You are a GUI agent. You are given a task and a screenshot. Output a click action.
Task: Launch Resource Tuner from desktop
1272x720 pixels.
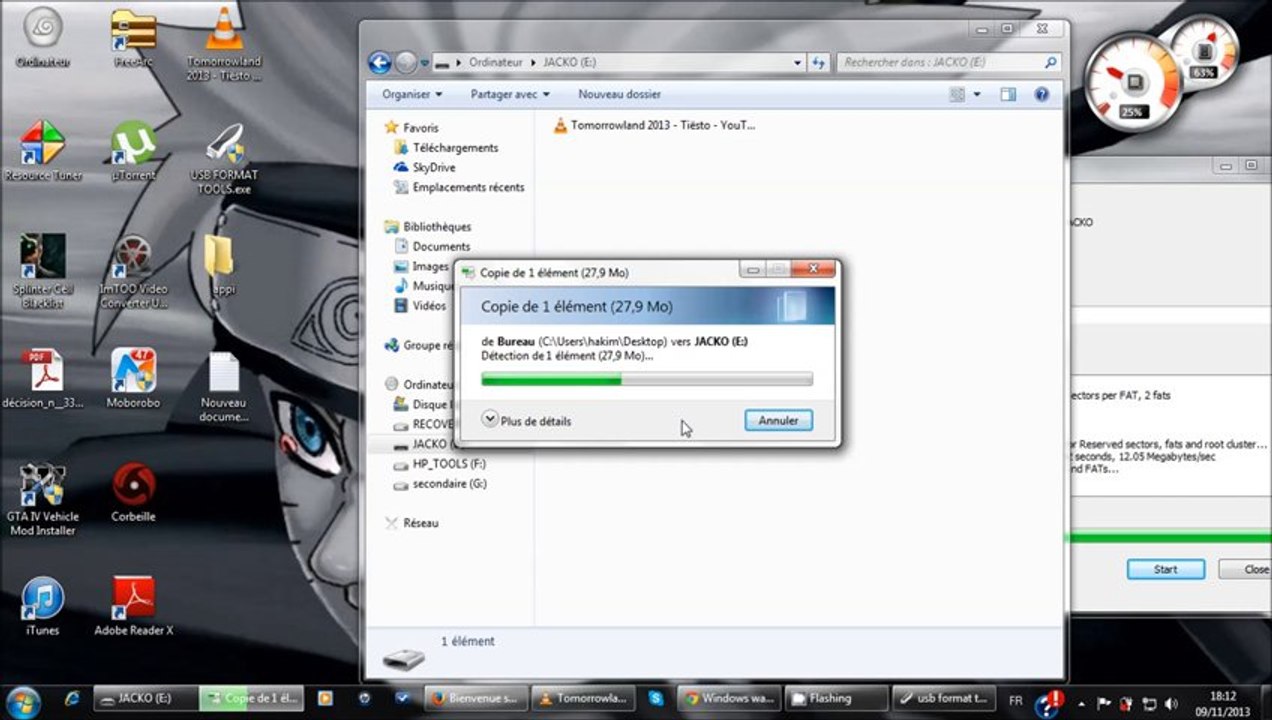(43, 150)
